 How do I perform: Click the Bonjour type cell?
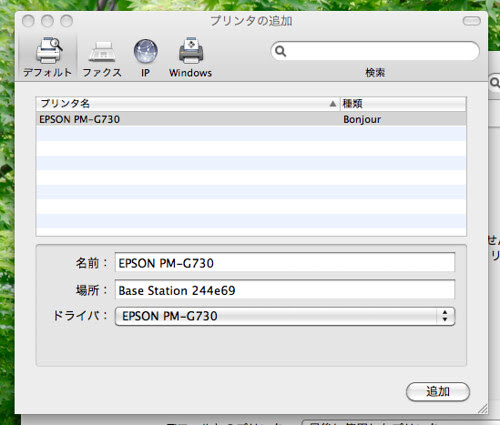362,119
